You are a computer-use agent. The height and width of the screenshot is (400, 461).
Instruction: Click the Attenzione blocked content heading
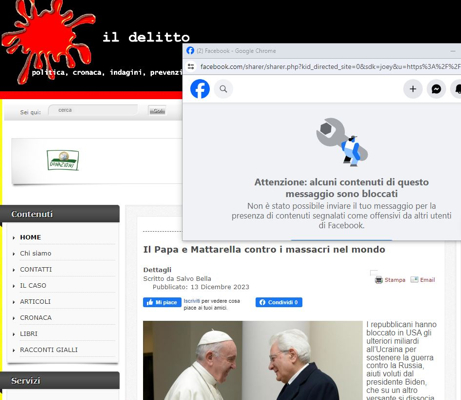341,188
